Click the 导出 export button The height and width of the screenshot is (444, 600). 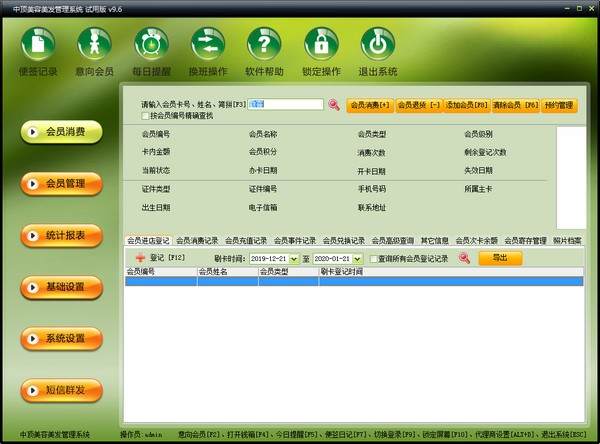click(x=500, y=258)
